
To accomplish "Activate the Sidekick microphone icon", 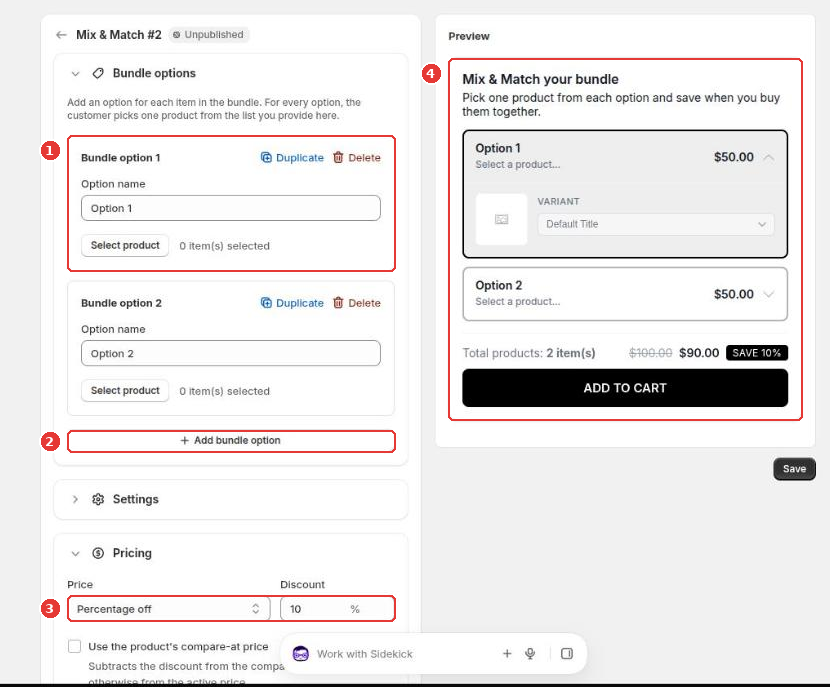I will click(530, 654).
